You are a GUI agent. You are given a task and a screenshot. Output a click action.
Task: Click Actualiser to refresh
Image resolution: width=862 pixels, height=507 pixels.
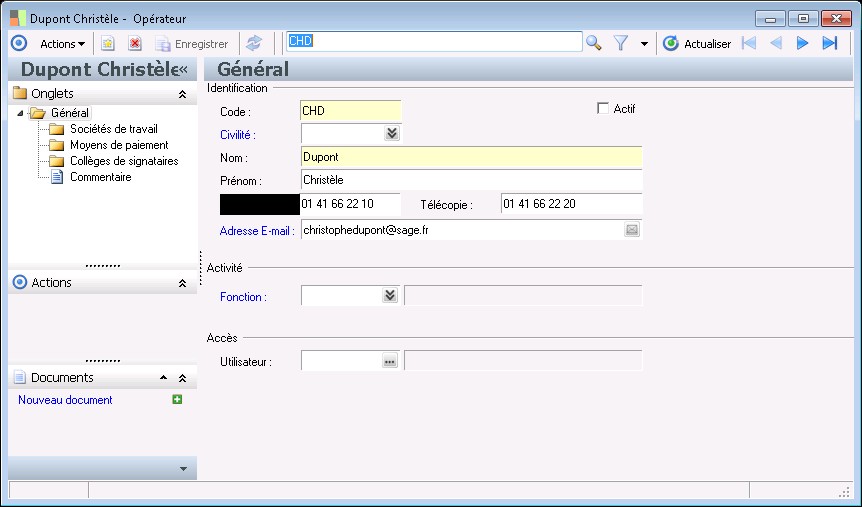697,44
